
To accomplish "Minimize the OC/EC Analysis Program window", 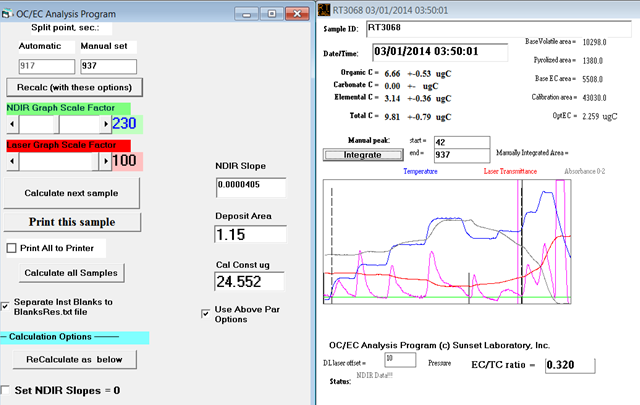I will pos(247,14).
